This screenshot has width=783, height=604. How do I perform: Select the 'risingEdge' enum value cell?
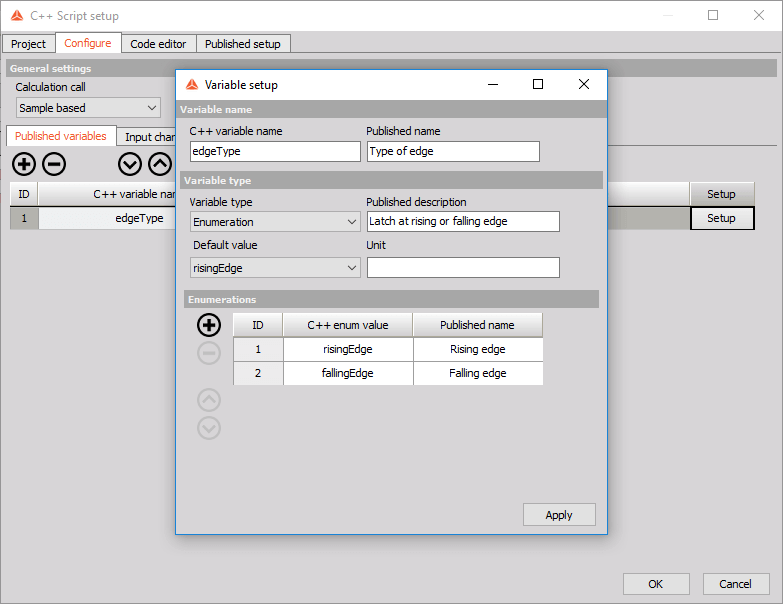coord(348,349)
